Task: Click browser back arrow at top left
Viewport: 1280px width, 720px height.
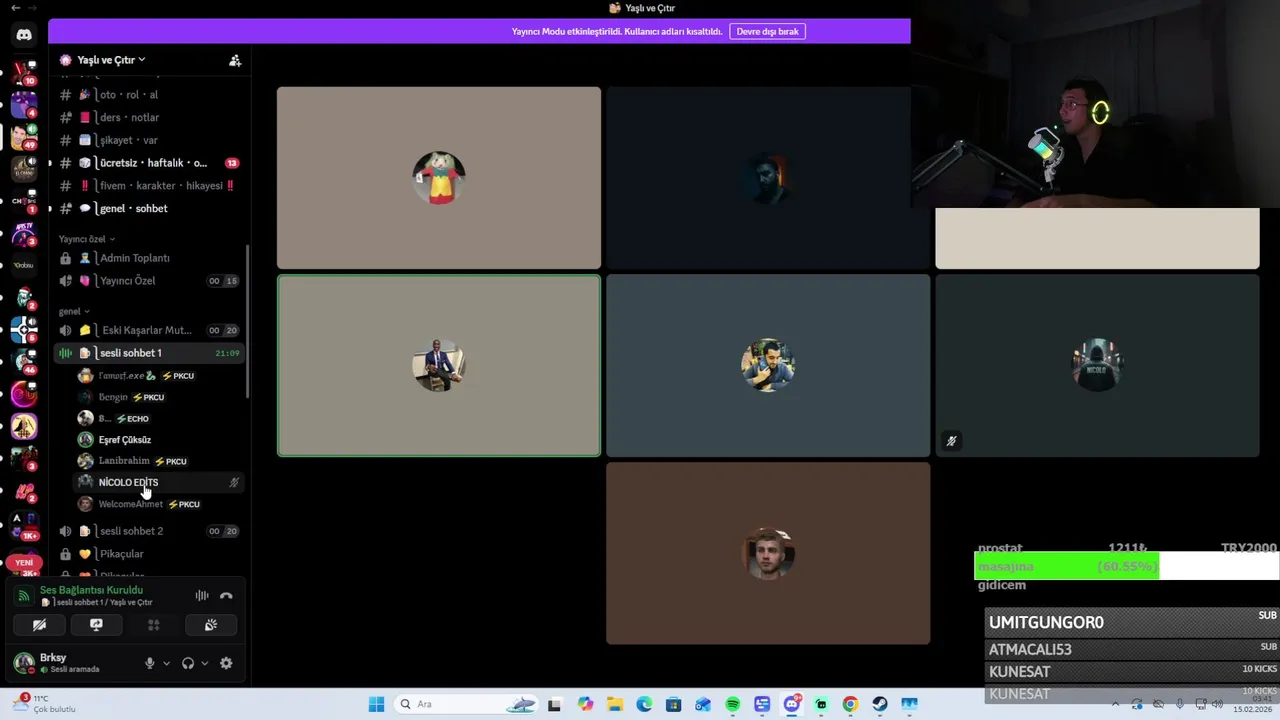Action: [x=15, y=8]
